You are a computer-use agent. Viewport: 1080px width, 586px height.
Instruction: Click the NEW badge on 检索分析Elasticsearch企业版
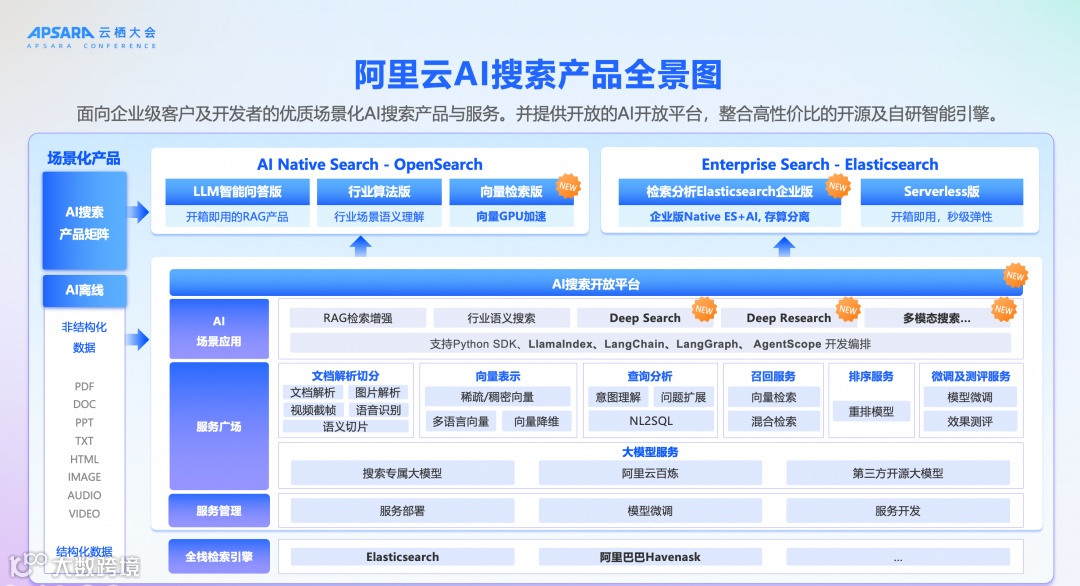coord(838,186)
